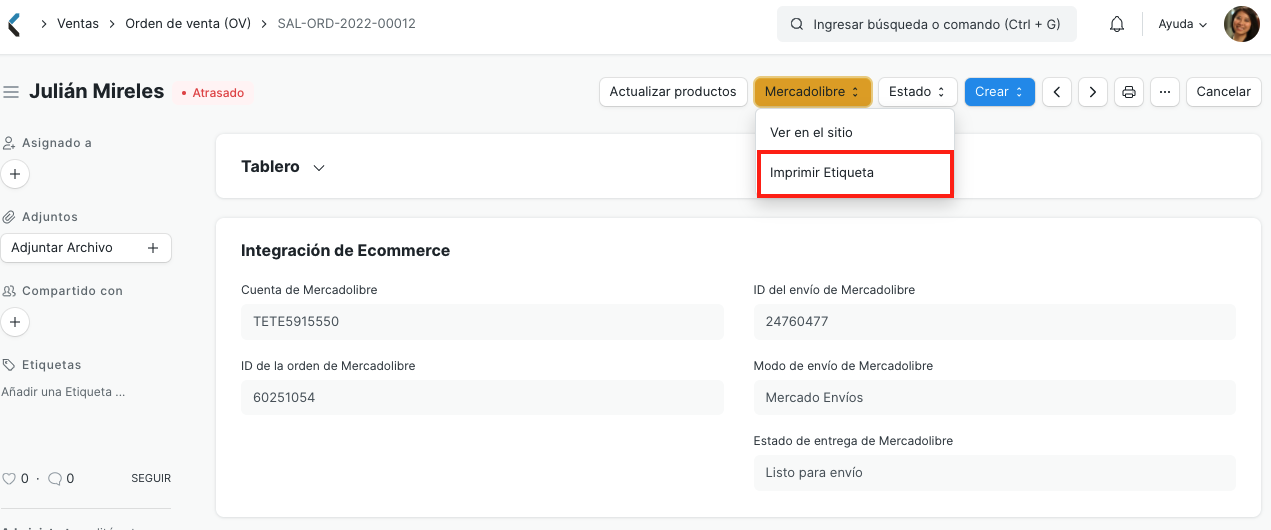Click Actualizar productos
This screenshot has width=1271, height=530.
pos(673,92)
